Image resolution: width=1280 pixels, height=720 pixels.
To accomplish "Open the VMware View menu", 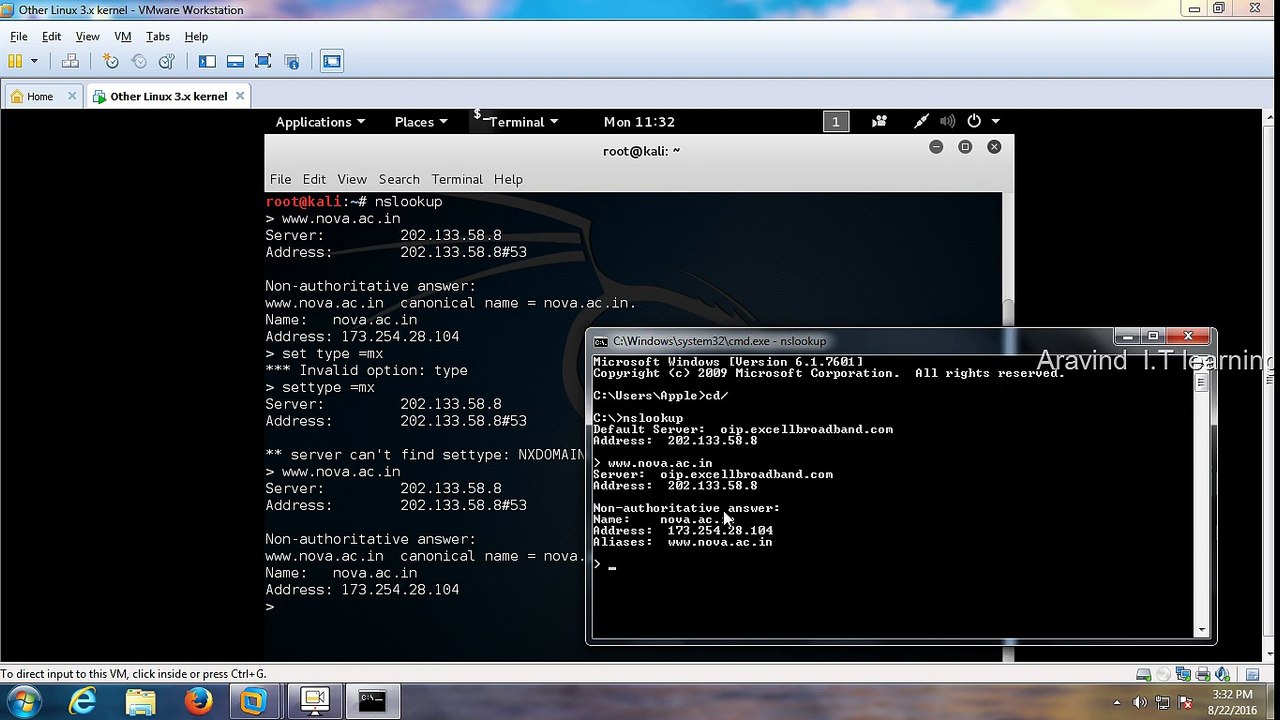I will click(x=87, y=36).
